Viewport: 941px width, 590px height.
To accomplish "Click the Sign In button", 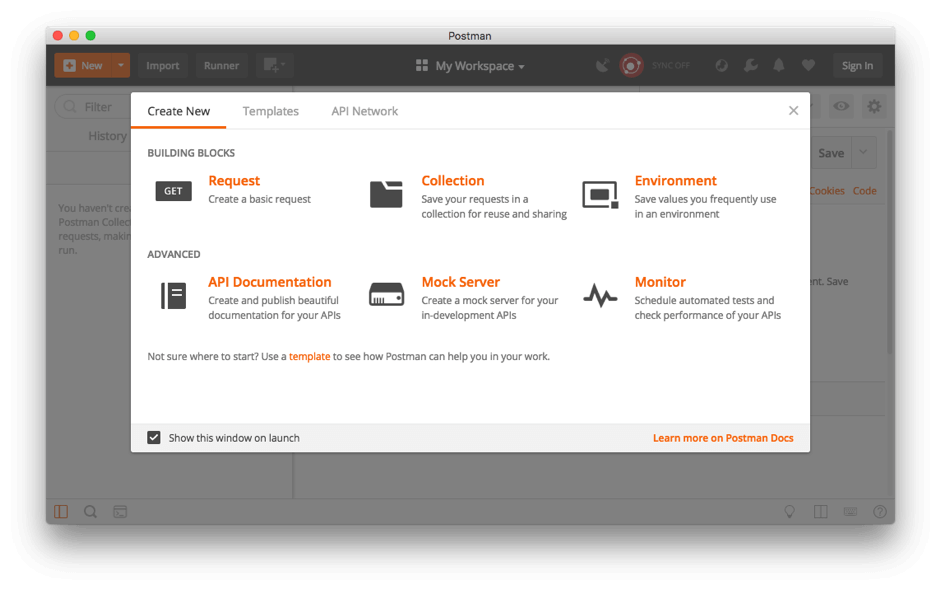I will (x=857, y=66).
